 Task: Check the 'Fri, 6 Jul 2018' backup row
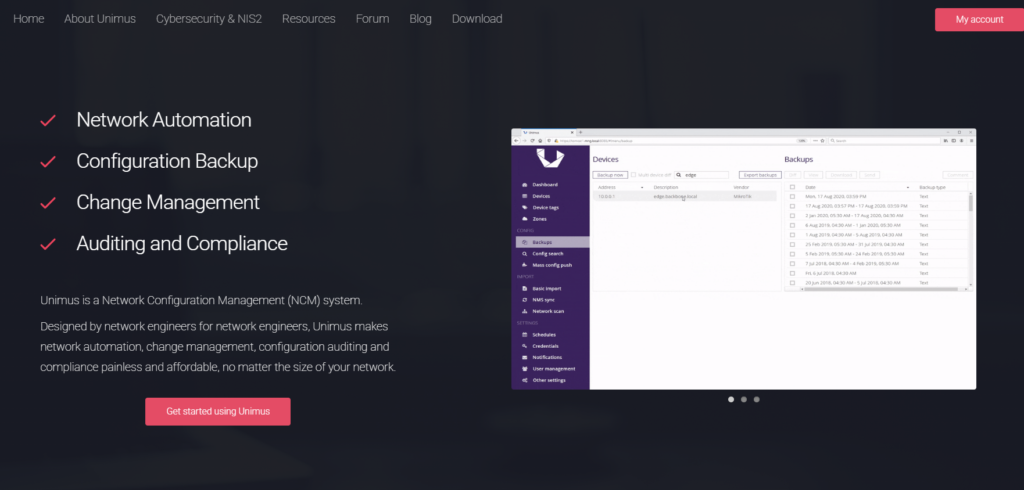pos(793,273)
